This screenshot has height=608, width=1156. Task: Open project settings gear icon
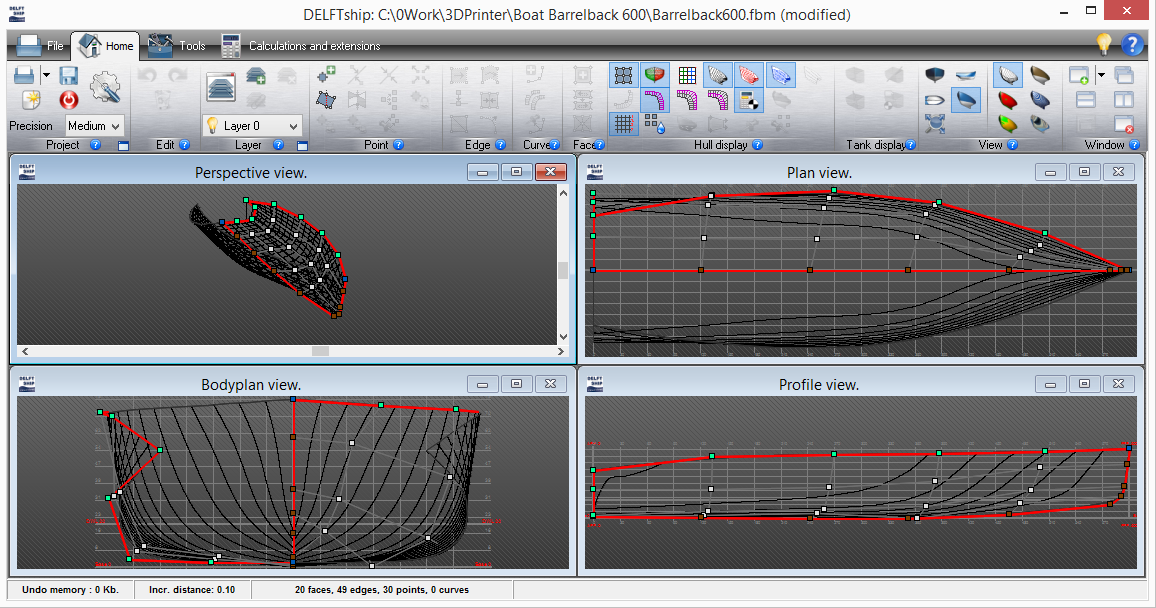pos(105,87)
